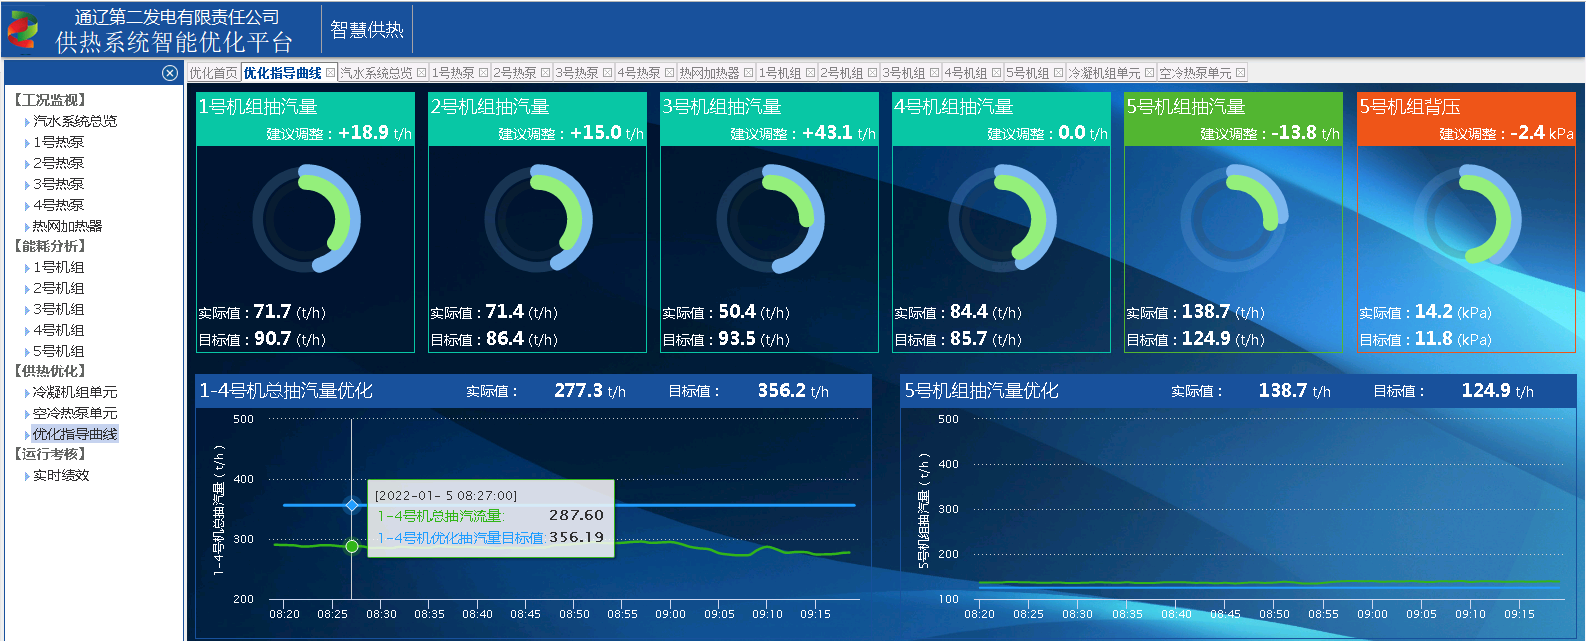Screen dimensions: 1586x641
Task: Close the 优化指导曲线 tab
Action: coord(330,73)
